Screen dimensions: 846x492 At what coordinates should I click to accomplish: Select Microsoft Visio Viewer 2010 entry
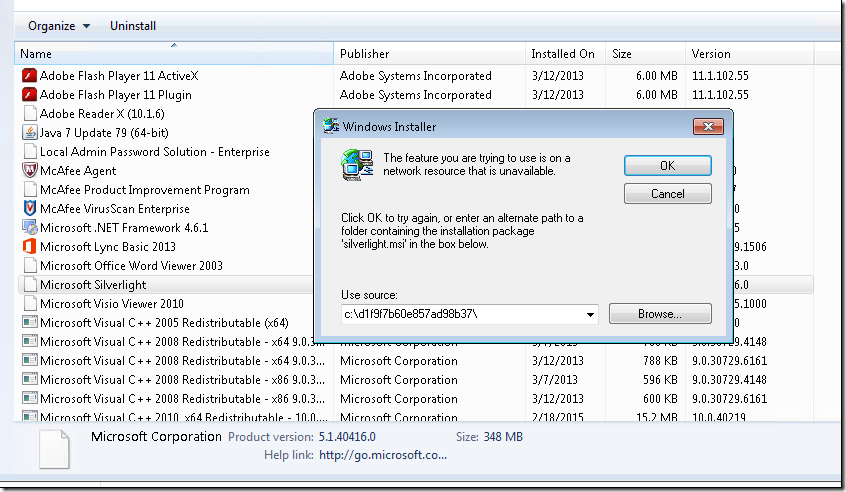pyautogui.click(x=112, y=304)
